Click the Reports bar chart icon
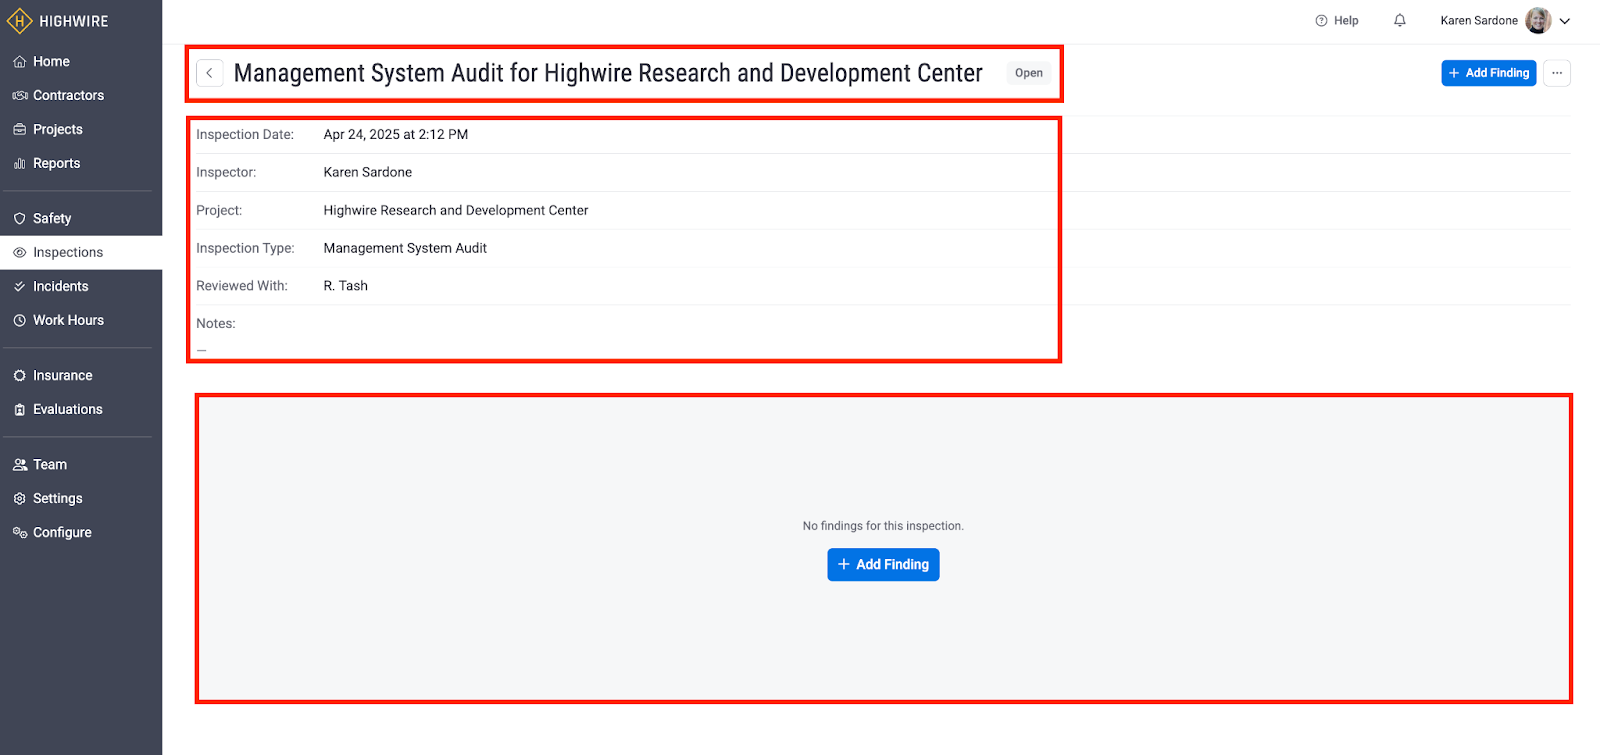Image resolution: width=1600 pixels, height=755 pixels. pyautogui.click(x=19, y=164)
